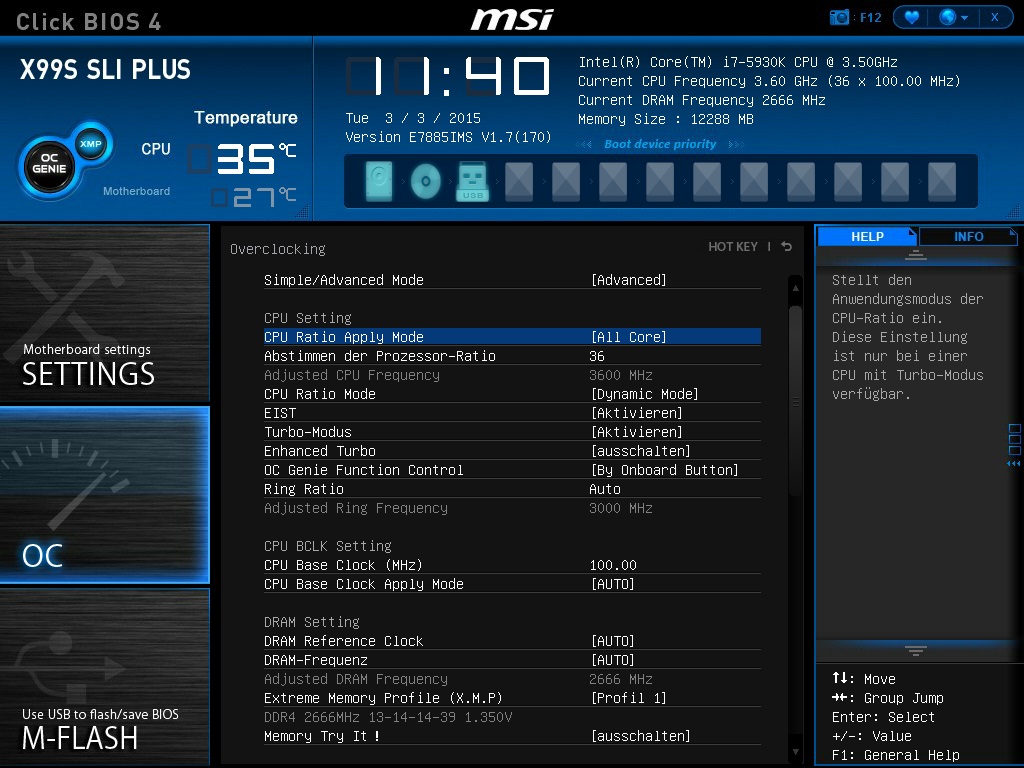Edit the Ring Ratio value
1024x768 pixels.
(x=512, y=489)
